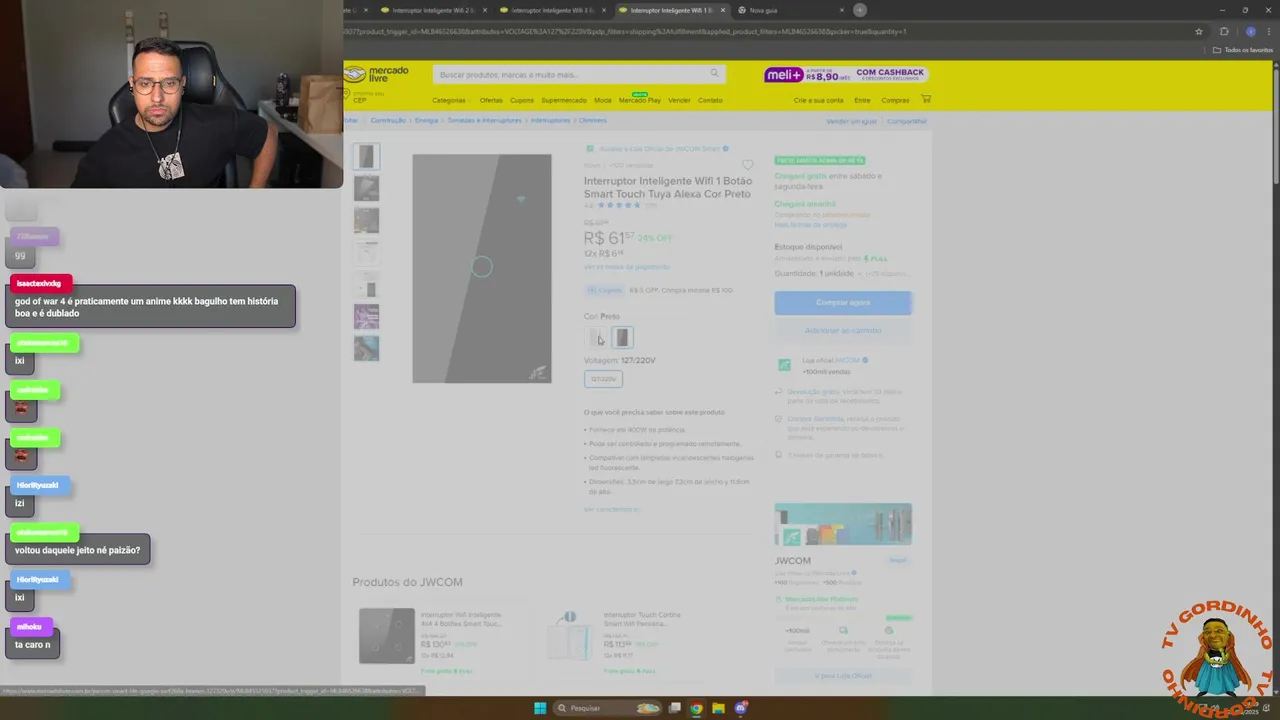Click the Meli+ cashback banner
This screenshot has height=720, width=1280.
tap(846, 75)
